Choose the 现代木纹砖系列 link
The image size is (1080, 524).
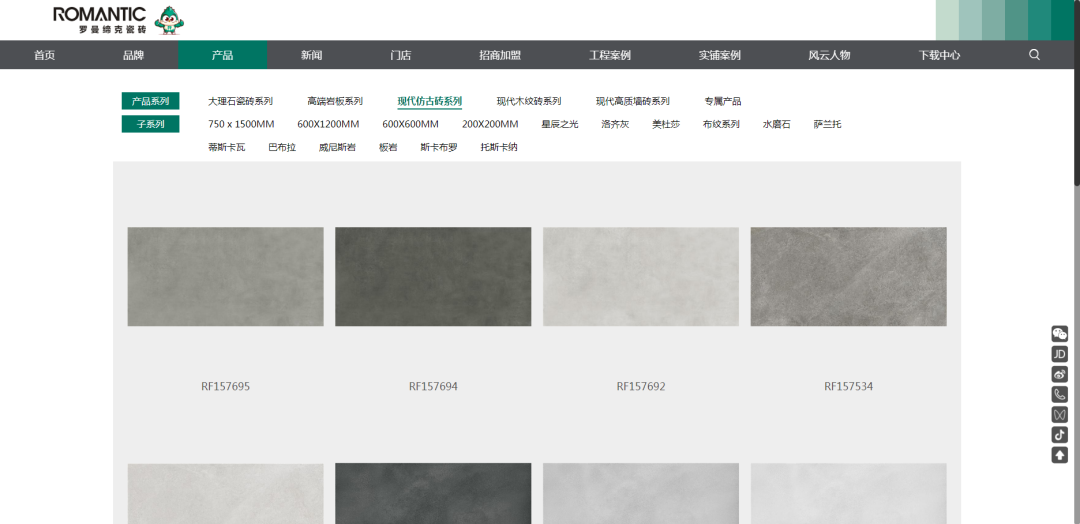tap(529, 101)
